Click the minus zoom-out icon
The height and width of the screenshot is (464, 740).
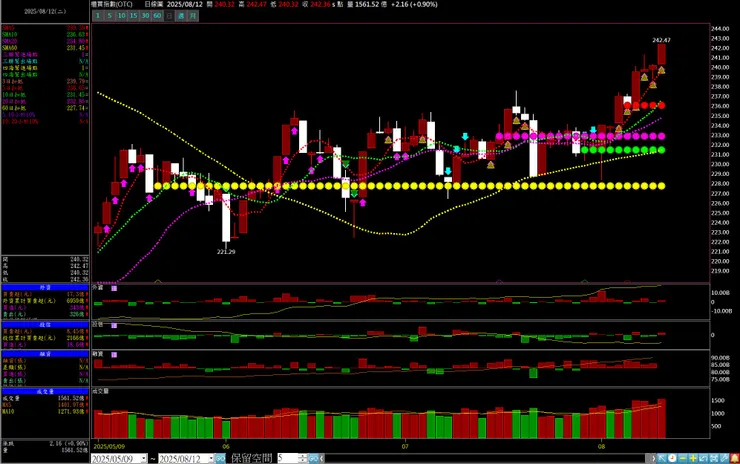(x=682, y=458)
